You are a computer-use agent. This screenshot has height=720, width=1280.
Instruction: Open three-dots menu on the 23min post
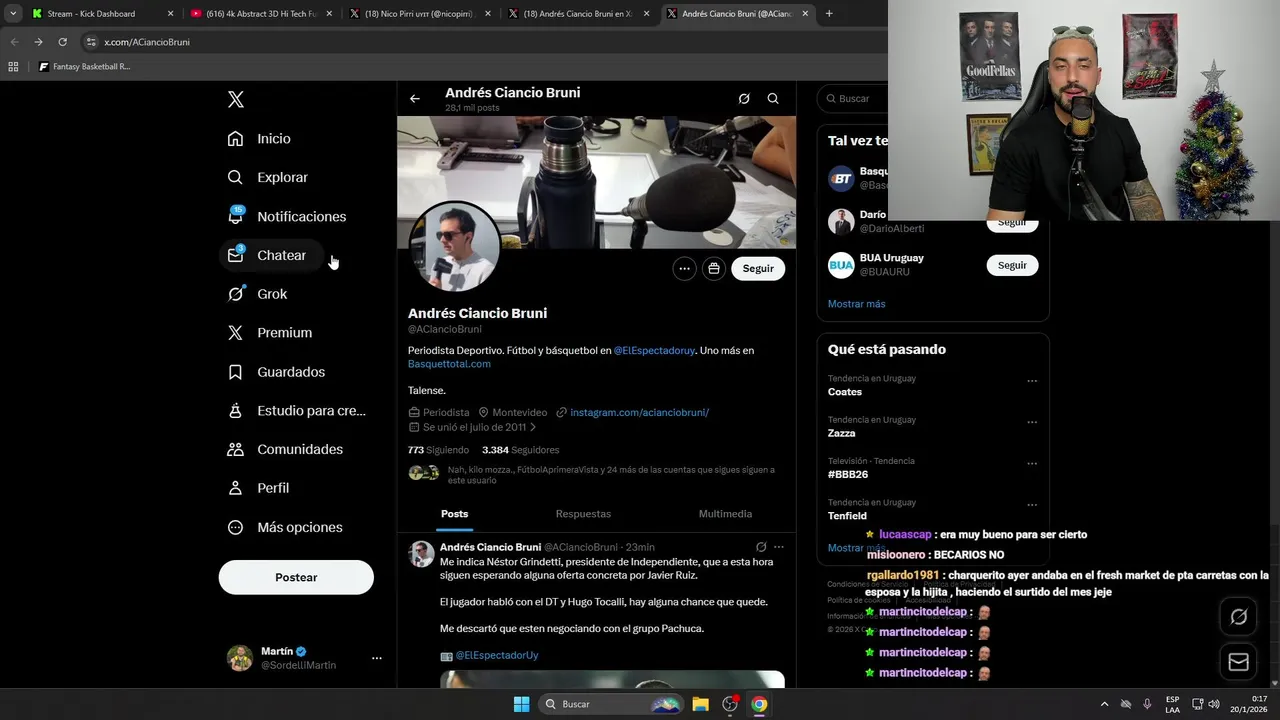pyautogui.click(x=779, y=547)
